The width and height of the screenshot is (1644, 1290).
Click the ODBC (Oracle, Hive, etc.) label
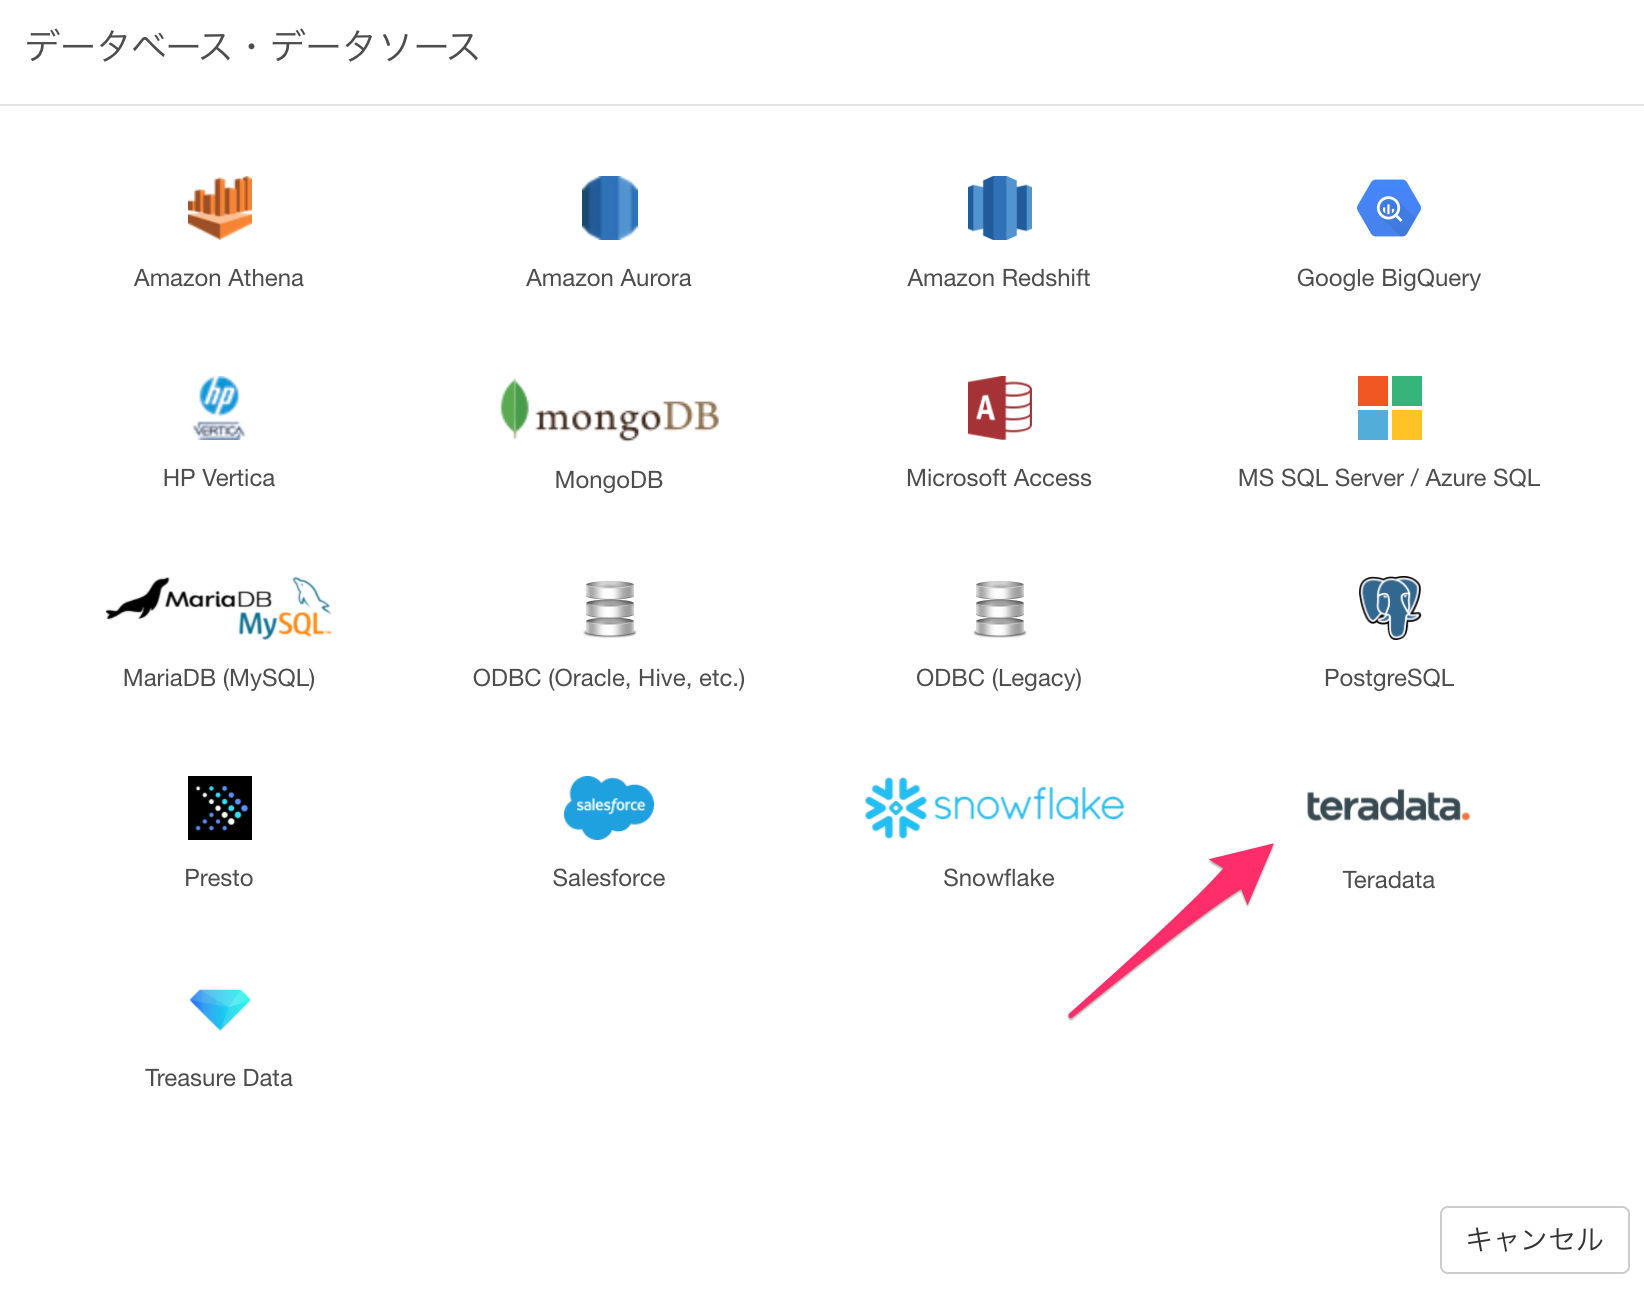coord(609,678)
